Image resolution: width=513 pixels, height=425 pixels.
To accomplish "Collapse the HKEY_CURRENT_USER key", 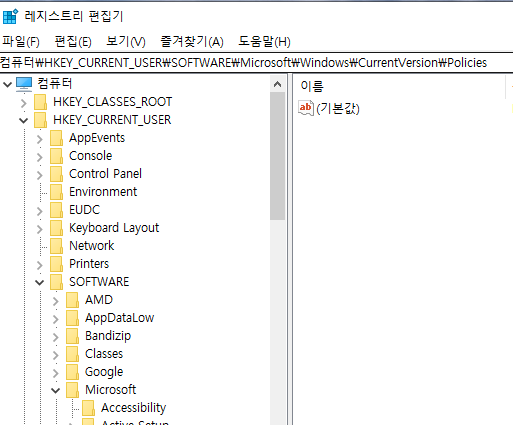I will click(x=23, y=120).
